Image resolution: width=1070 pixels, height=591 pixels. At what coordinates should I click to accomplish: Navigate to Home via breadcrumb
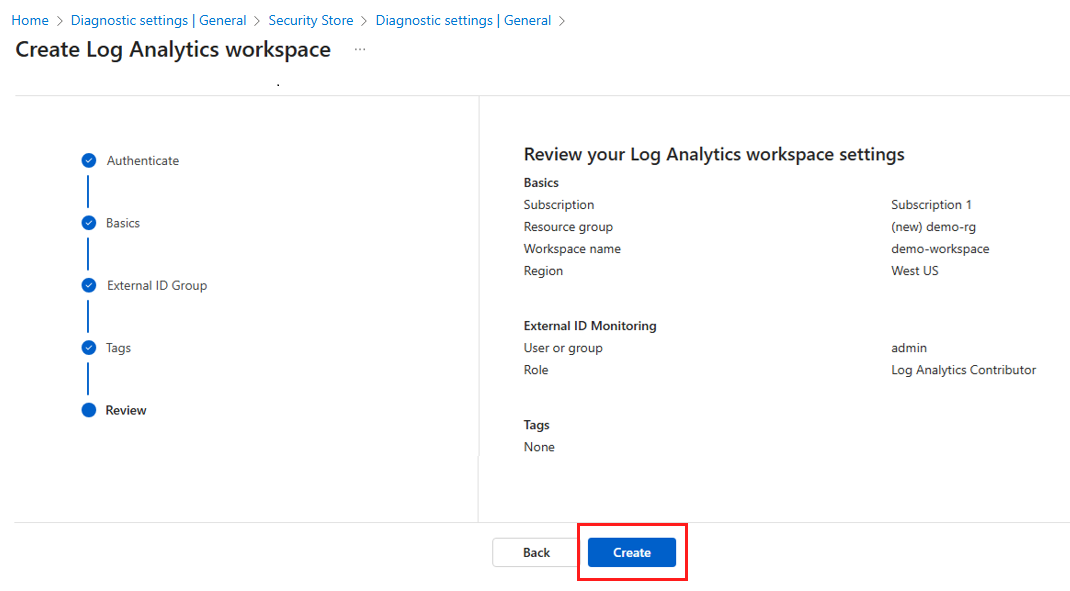[x=29, y=20]
